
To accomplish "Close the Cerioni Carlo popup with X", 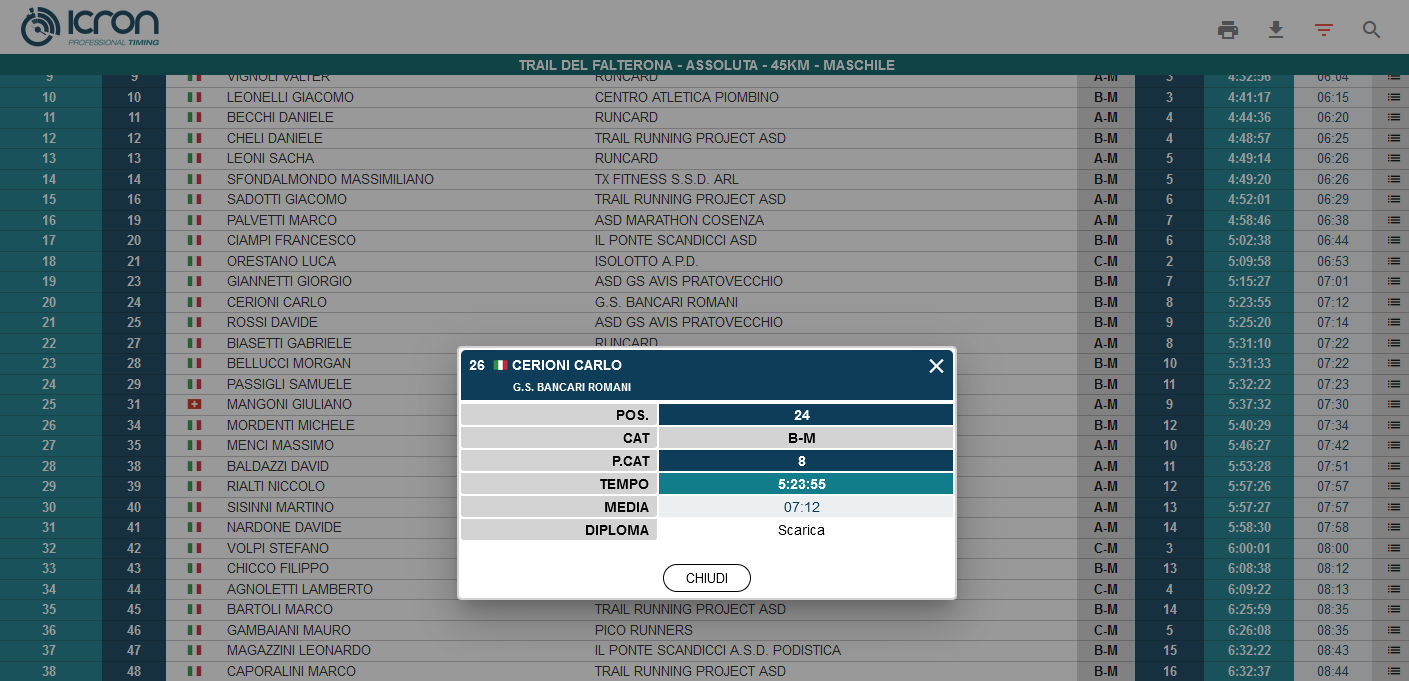I will [936, 366].
